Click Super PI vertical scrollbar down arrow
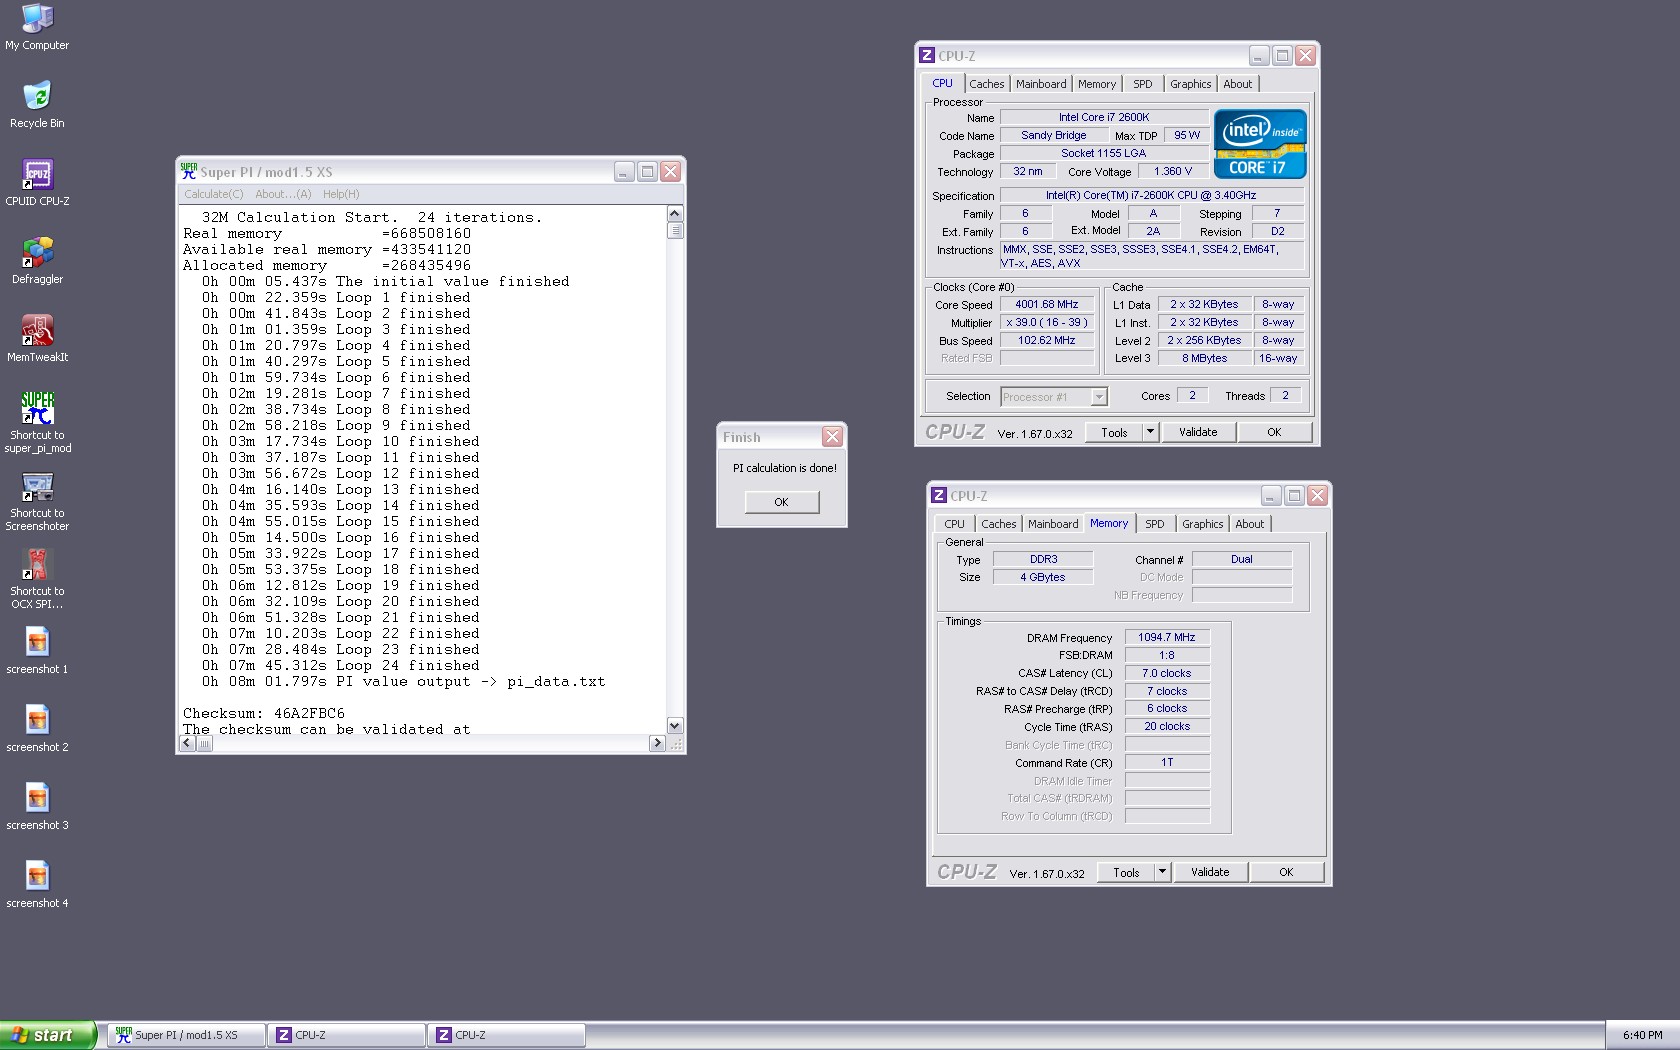Image resolution: width=1680 pixels, height=1050 pixels. pyautogui.click(x=675, y=726)
